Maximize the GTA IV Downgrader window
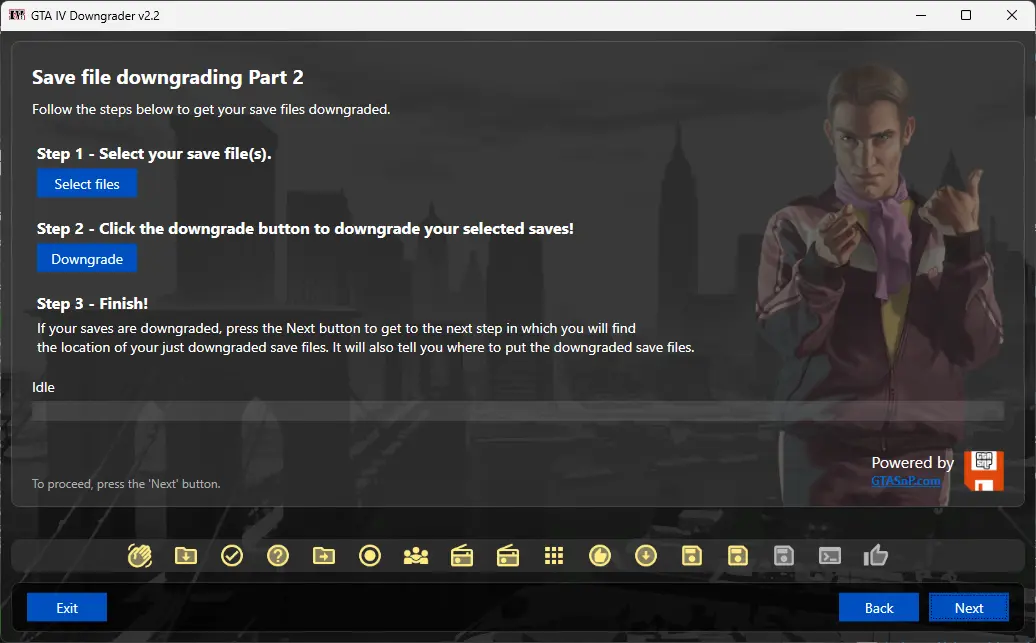 point(966,15)
